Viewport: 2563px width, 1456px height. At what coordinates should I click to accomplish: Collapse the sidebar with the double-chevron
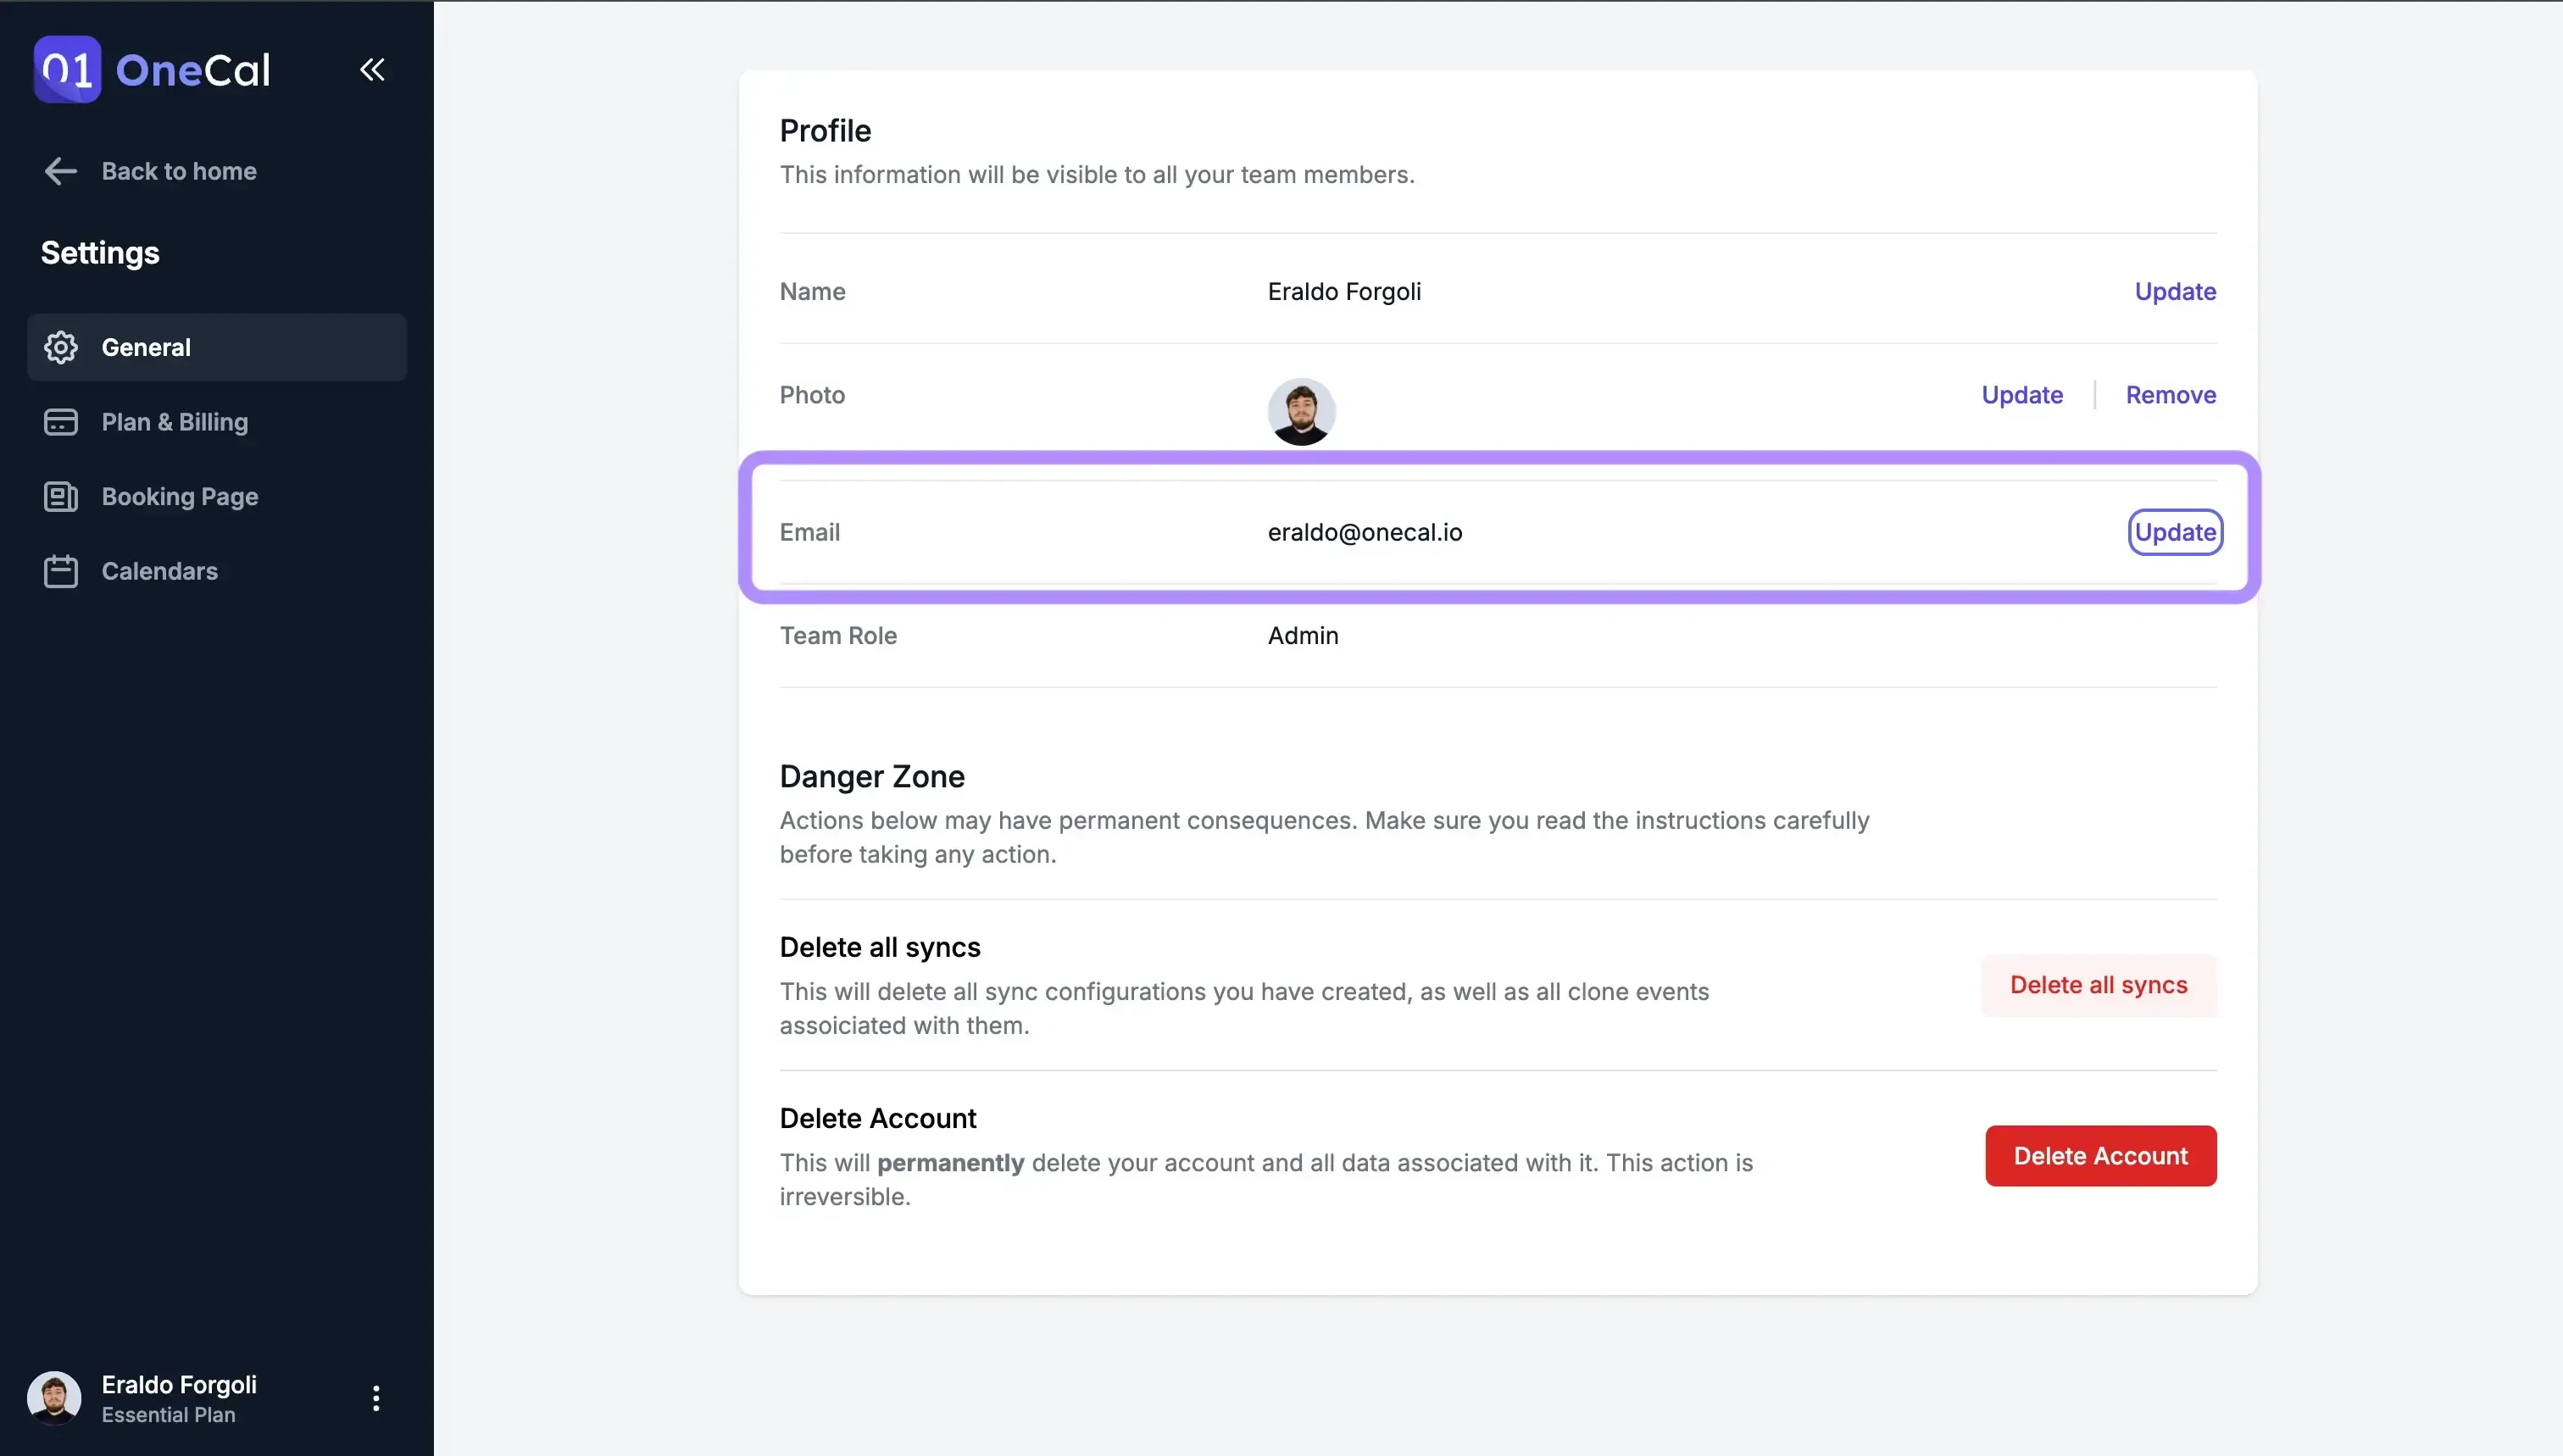(372, 69)
